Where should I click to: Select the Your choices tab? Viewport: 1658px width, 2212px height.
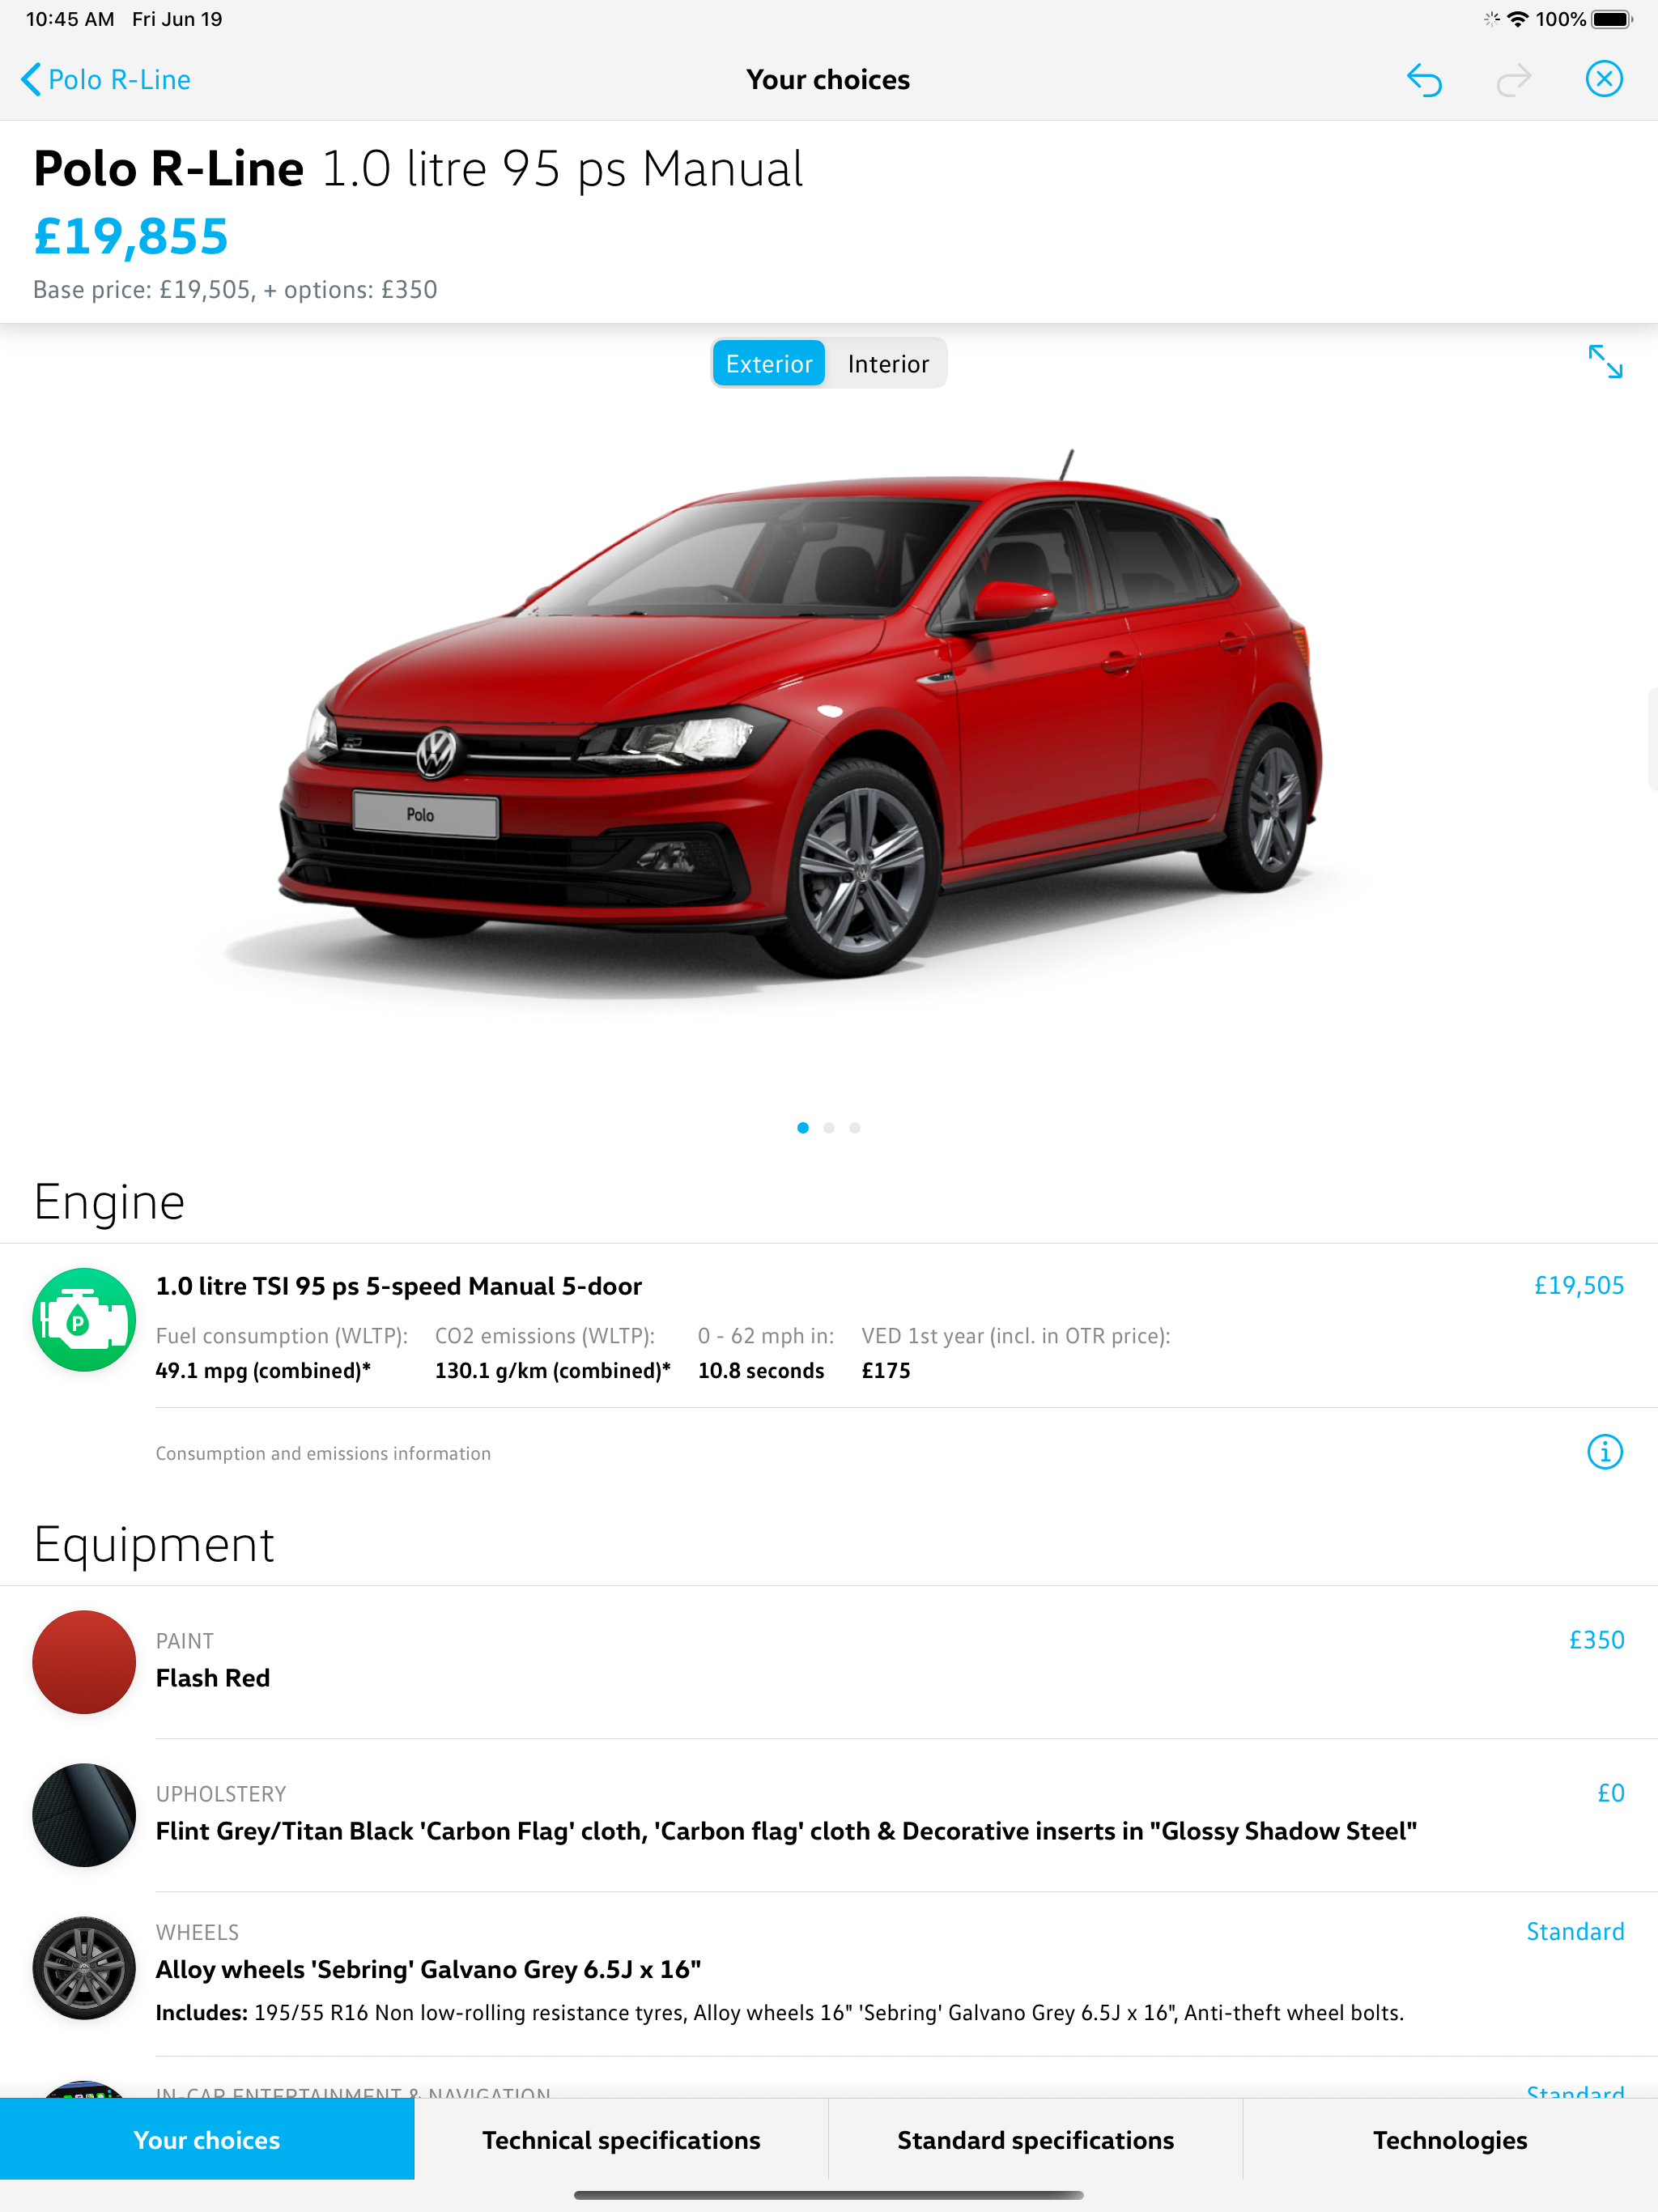pos(207,2139)
